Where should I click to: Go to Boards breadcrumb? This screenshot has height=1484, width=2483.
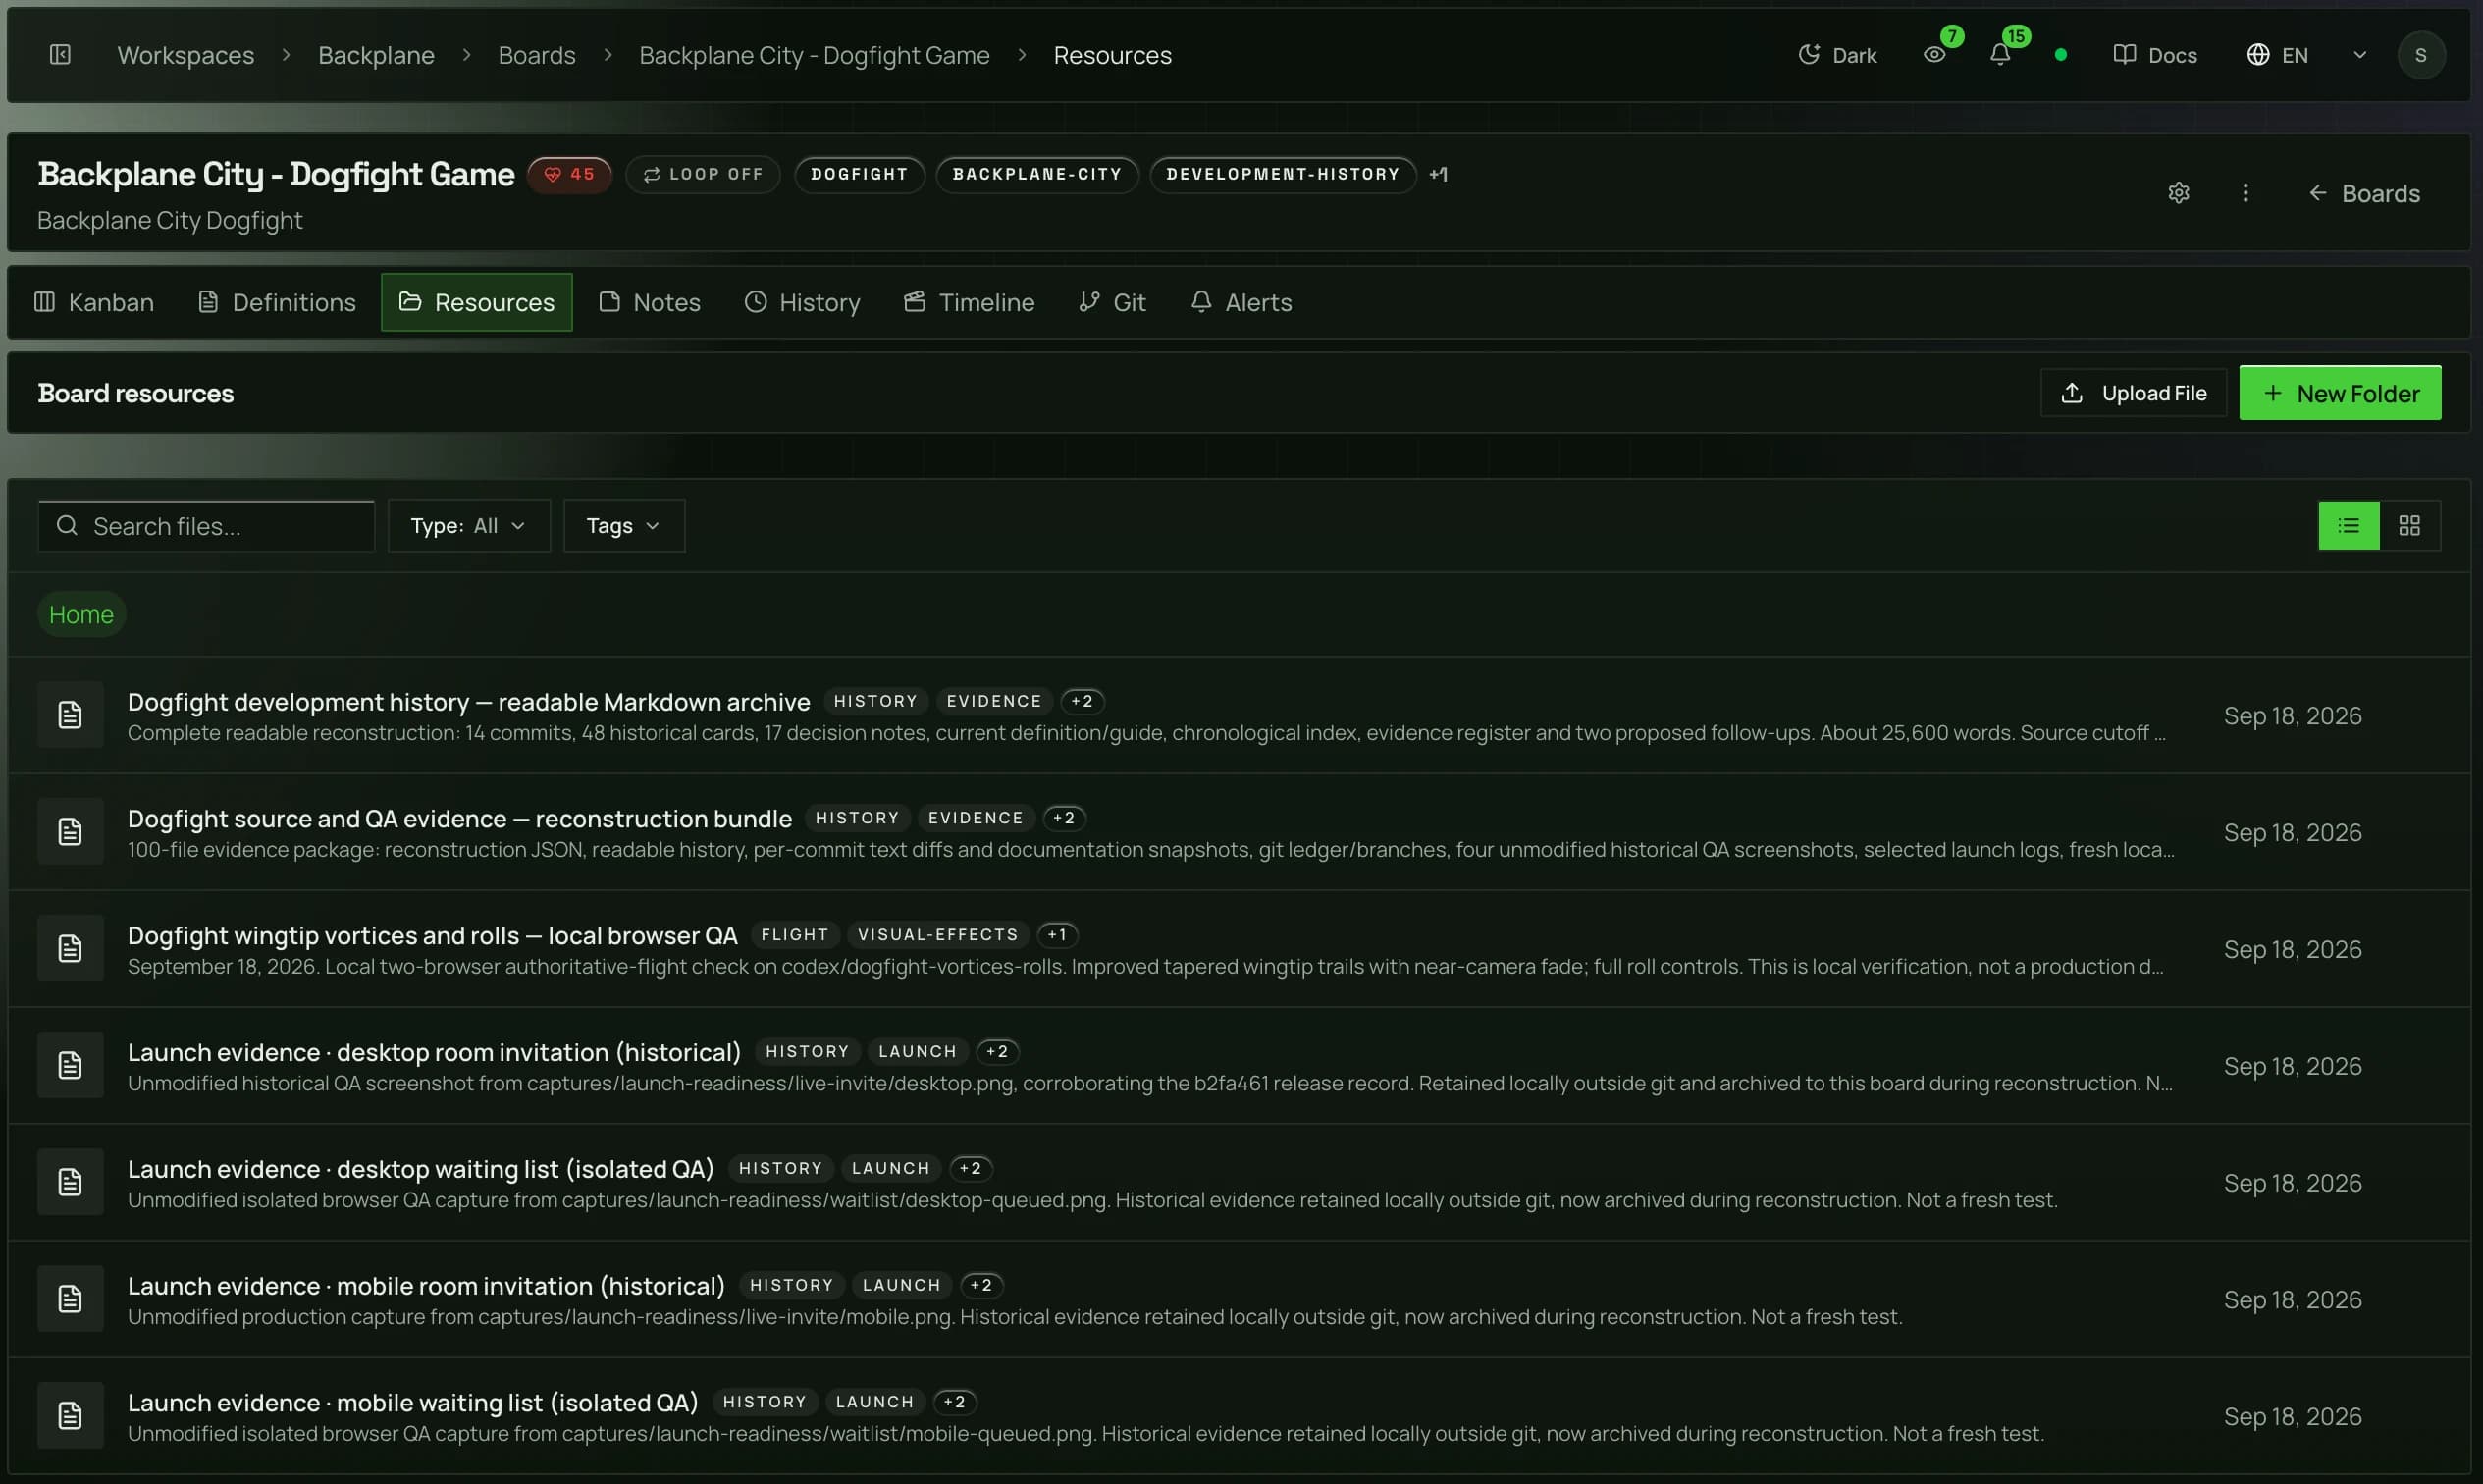pyautogui.click(x=537, y=55)
